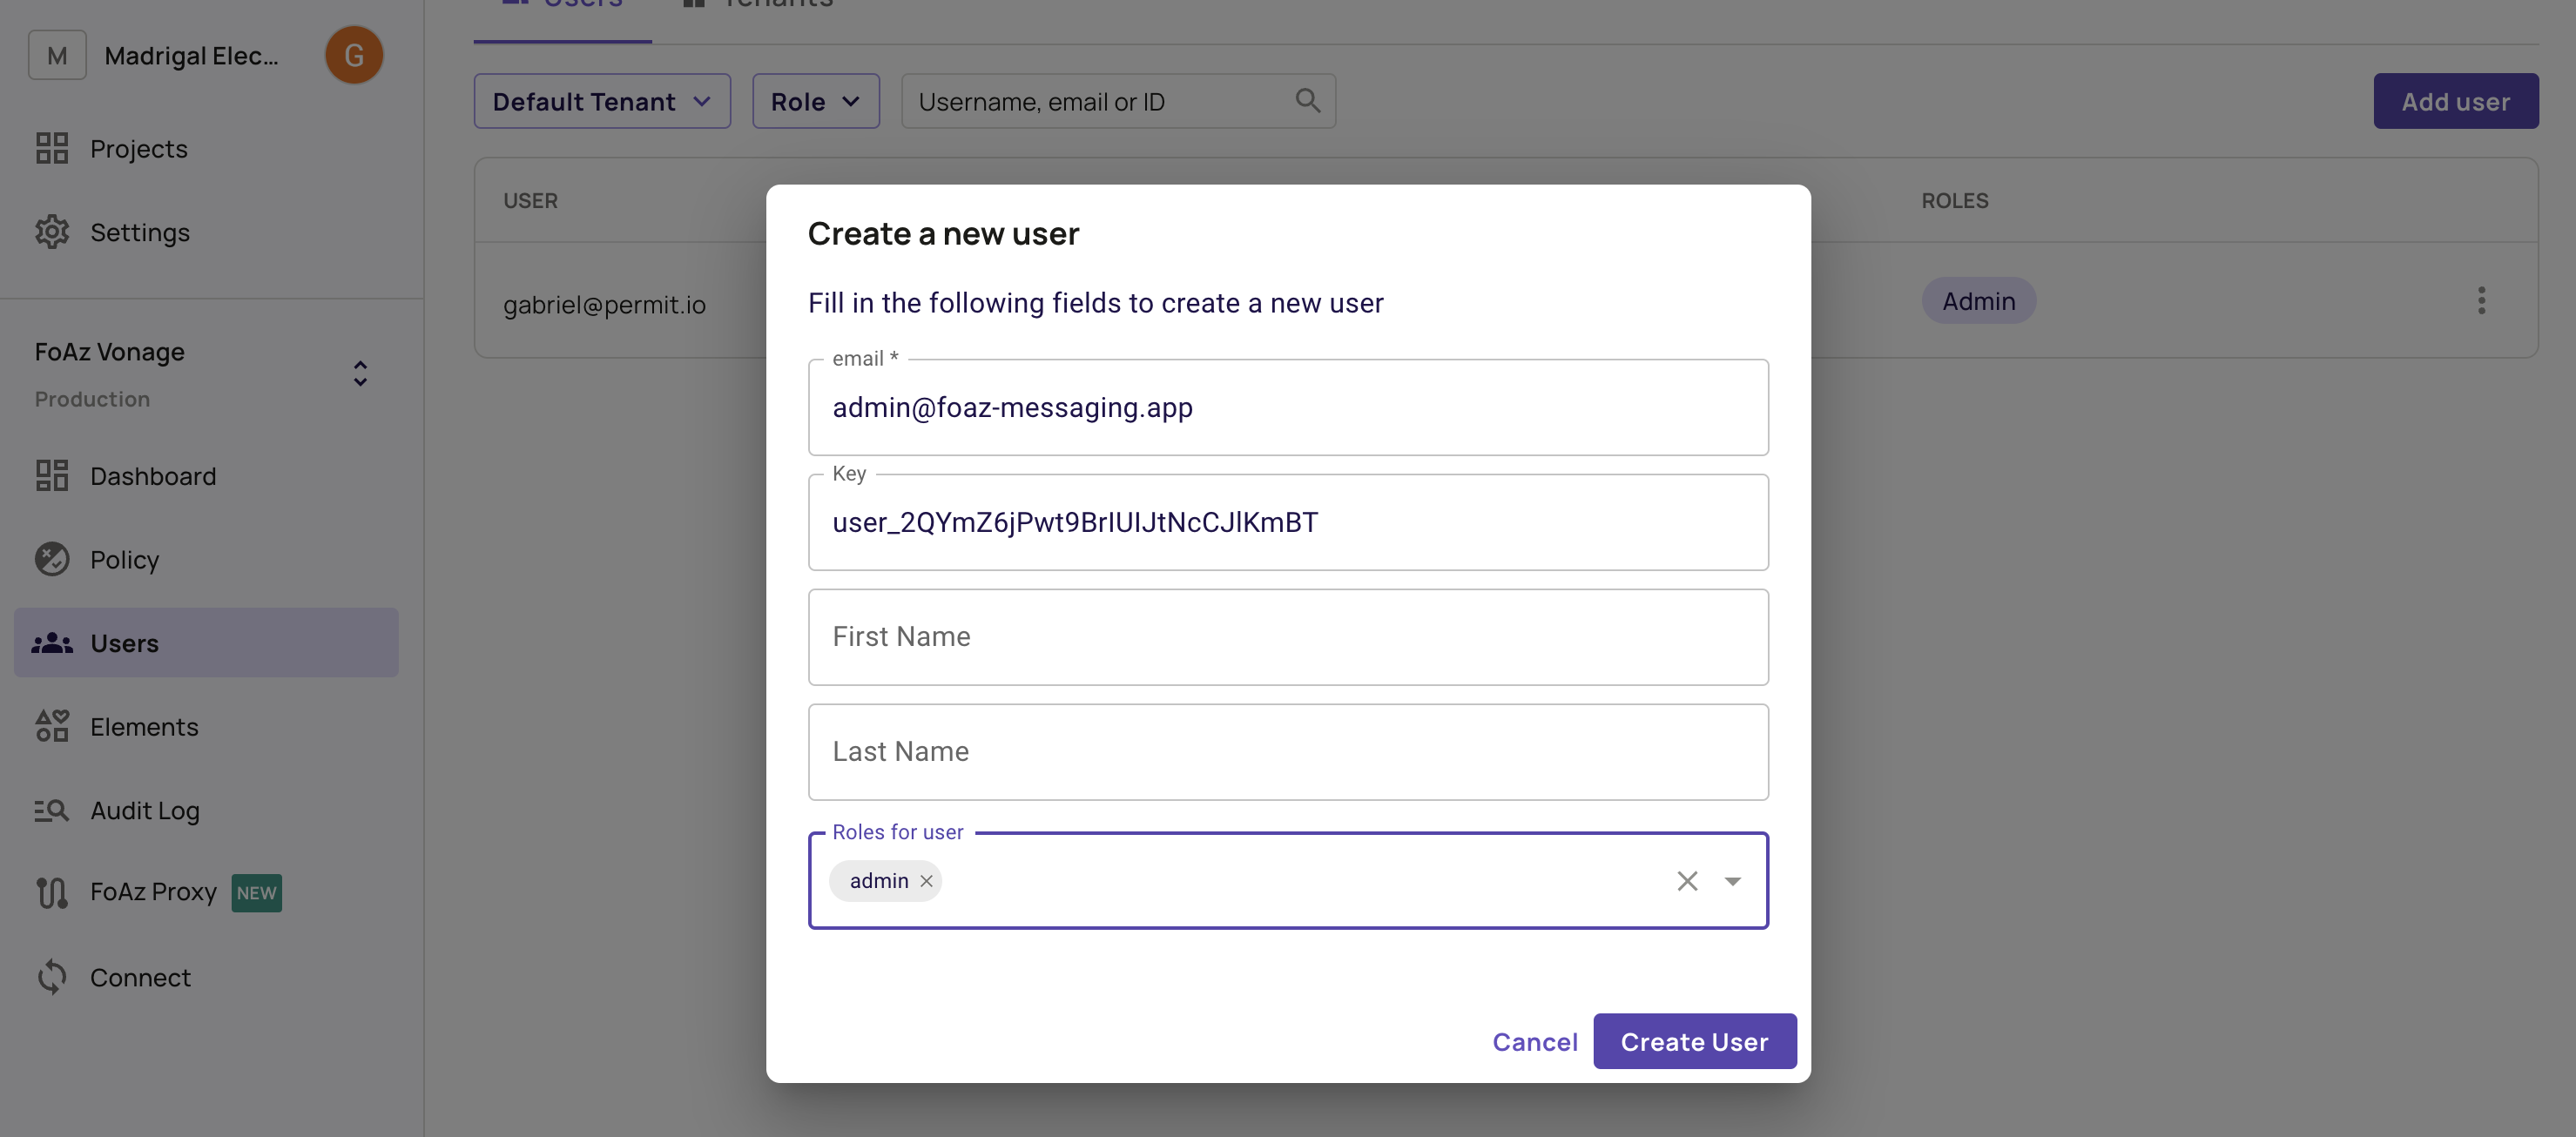
Task: Open the Elements section
Action: [144, 727]
